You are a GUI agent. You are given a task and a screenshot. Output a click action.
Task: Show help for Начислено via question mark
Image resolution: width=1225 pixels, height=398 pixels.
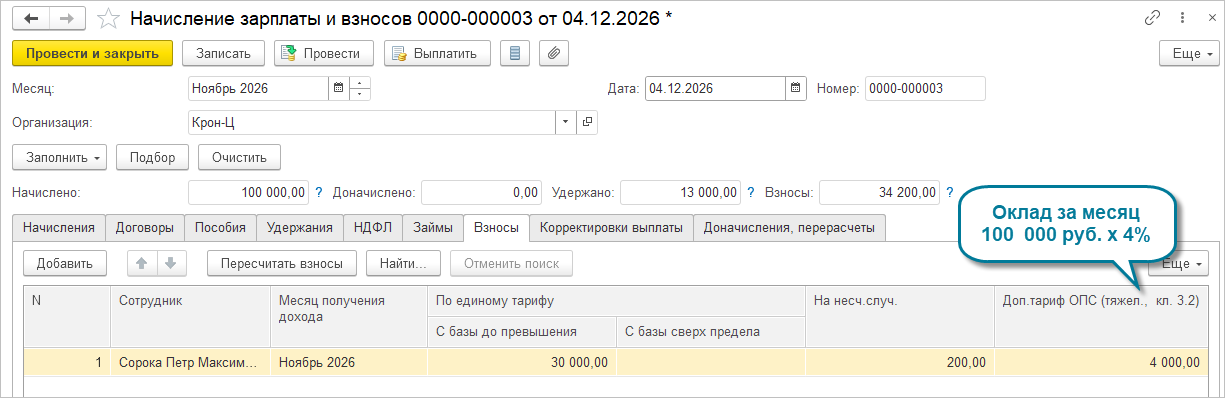point(319,192)
